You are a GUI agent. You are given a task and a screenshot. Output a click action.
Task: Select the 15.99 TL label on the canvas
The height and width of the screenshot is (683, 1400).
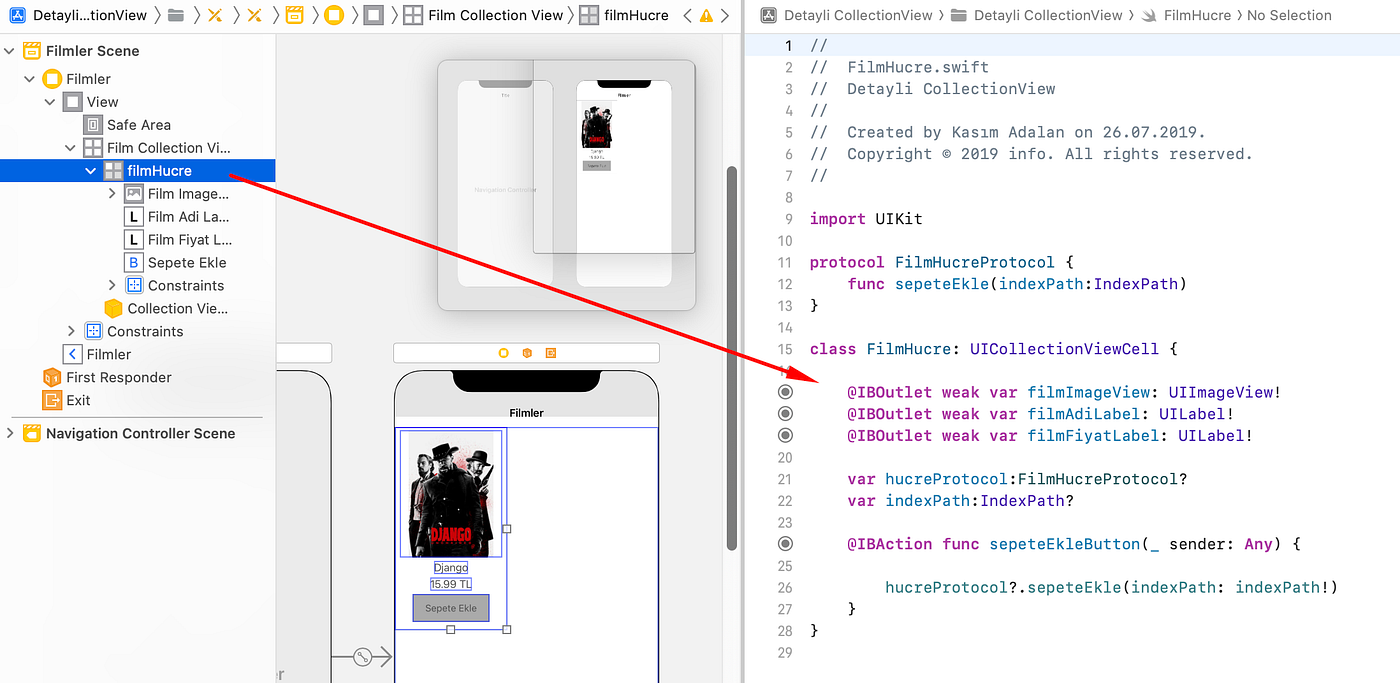click(x=450, y=583)
